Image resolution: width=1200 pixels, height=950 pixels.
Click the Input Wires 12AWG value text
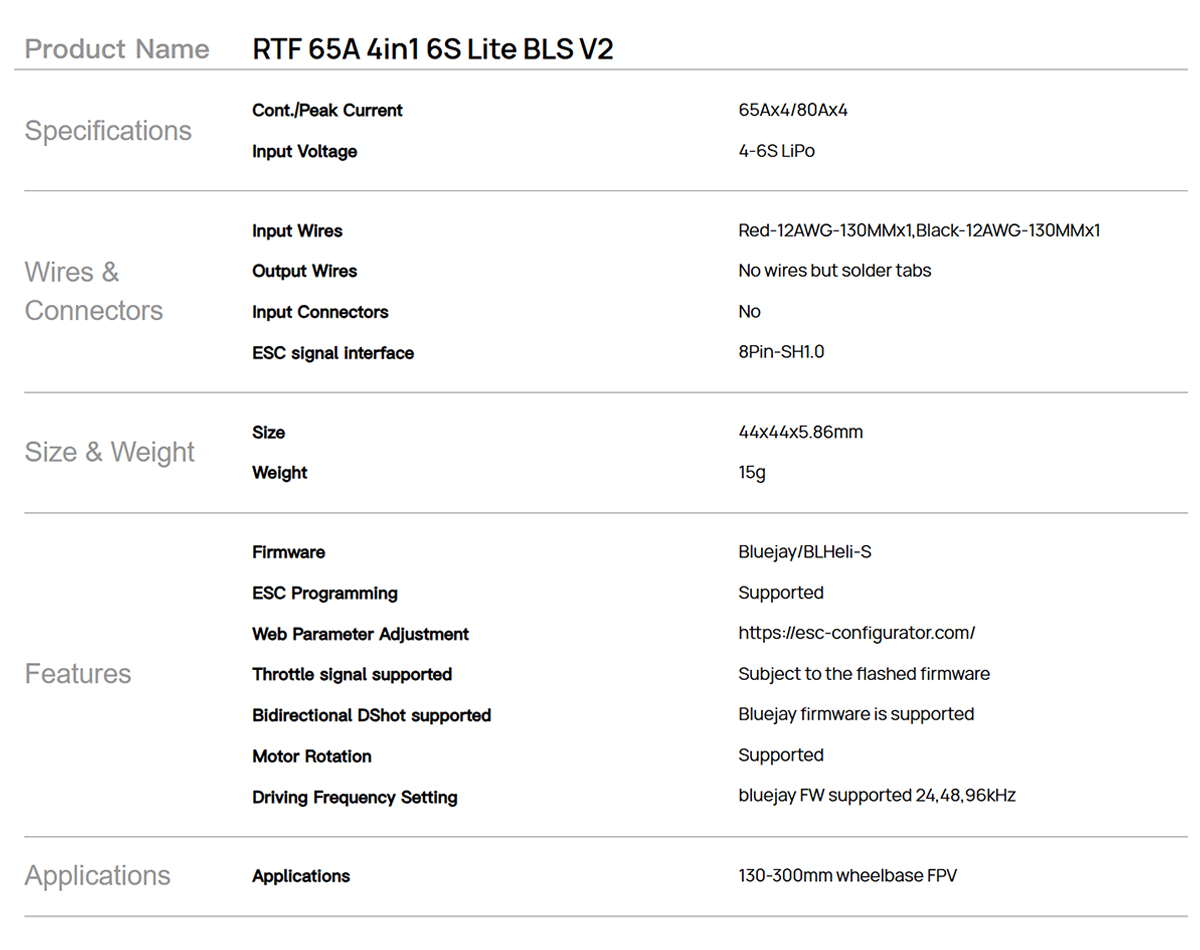pyautogui.click(x=918, y=231)
